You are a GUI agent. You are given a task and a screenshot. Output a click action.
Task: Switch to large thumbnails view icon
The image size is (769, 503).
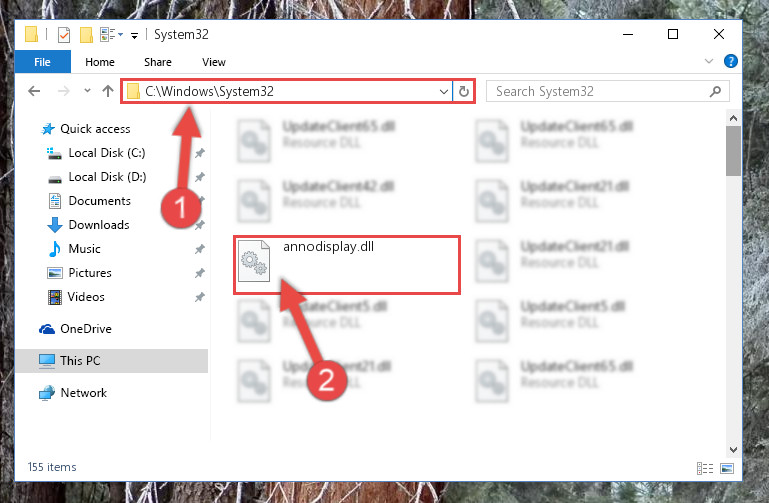click(x=727, y=468)
